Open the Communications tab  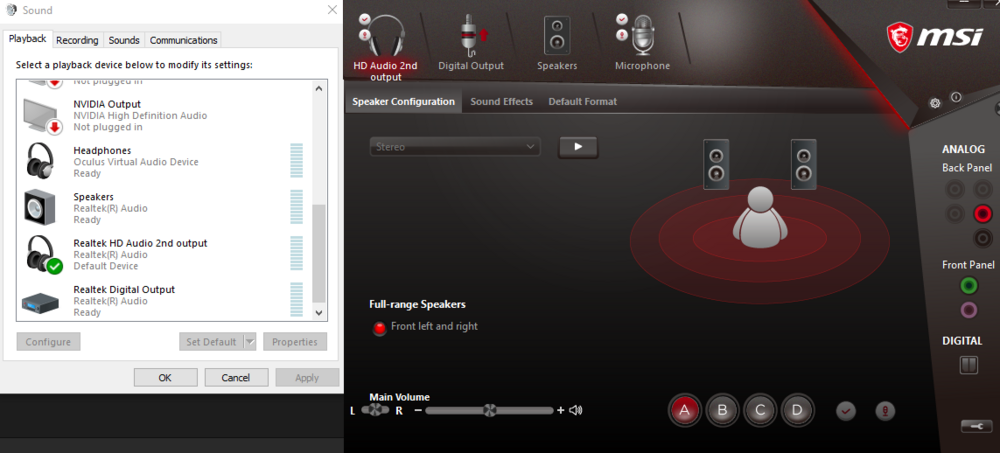183,40
